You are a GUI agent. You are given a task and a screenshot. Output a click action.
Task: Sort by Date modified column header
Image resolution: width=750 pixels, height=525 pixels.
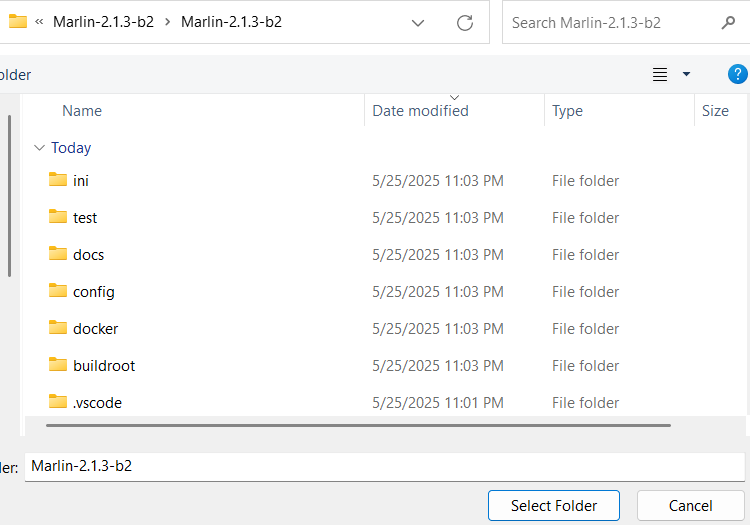coord(420,111)
